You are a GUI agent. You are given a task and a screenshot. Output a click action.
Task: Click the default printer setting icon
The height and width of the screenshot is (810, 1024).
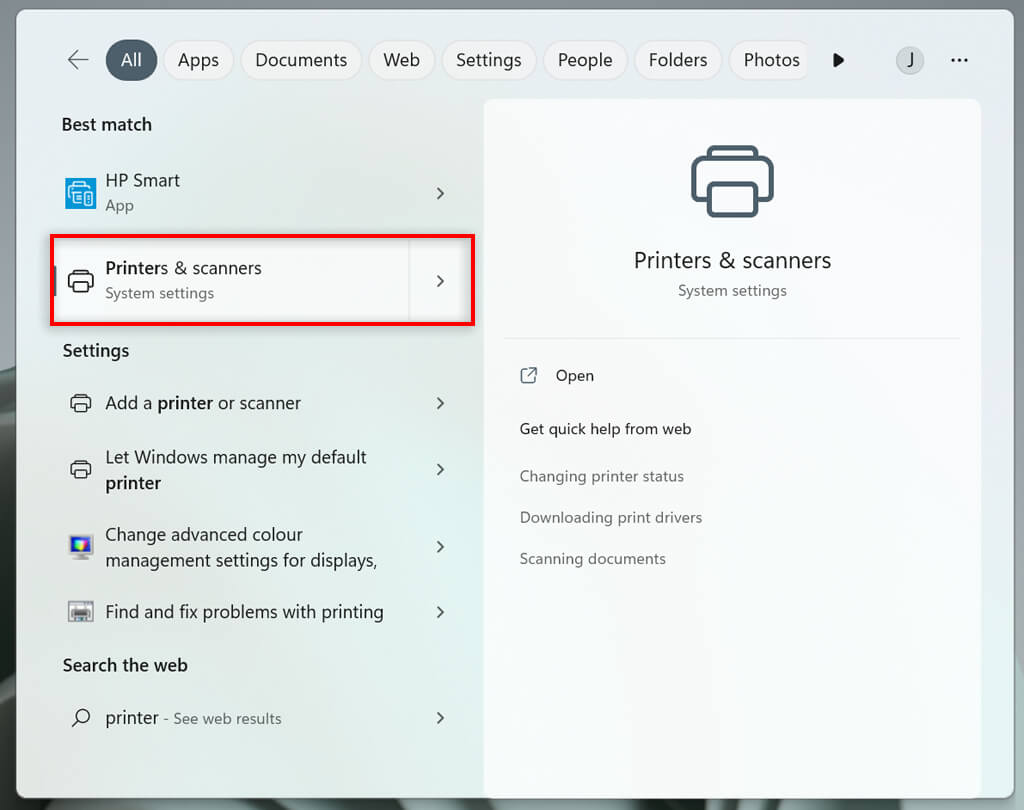coord(81,470)
